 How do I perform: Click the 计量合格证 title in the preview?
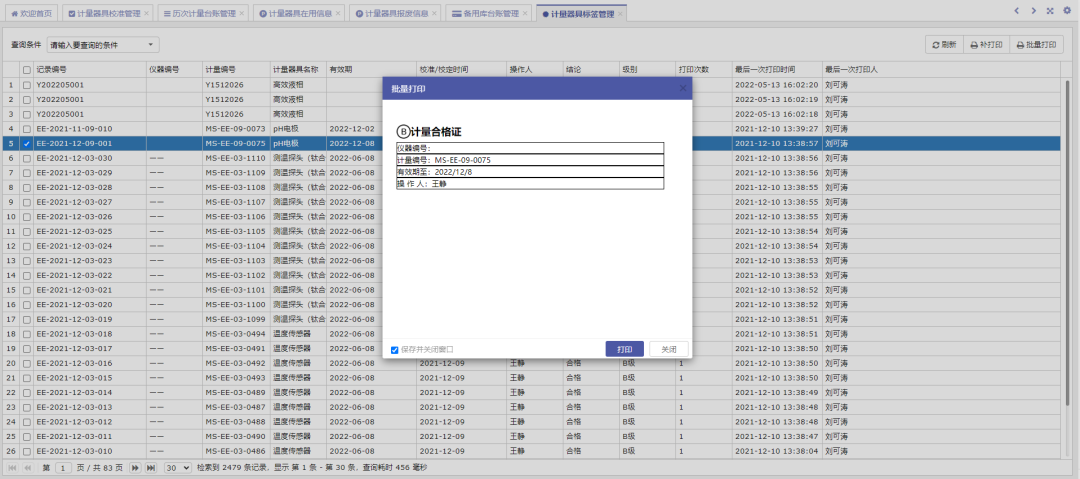(x=435, y=132)
